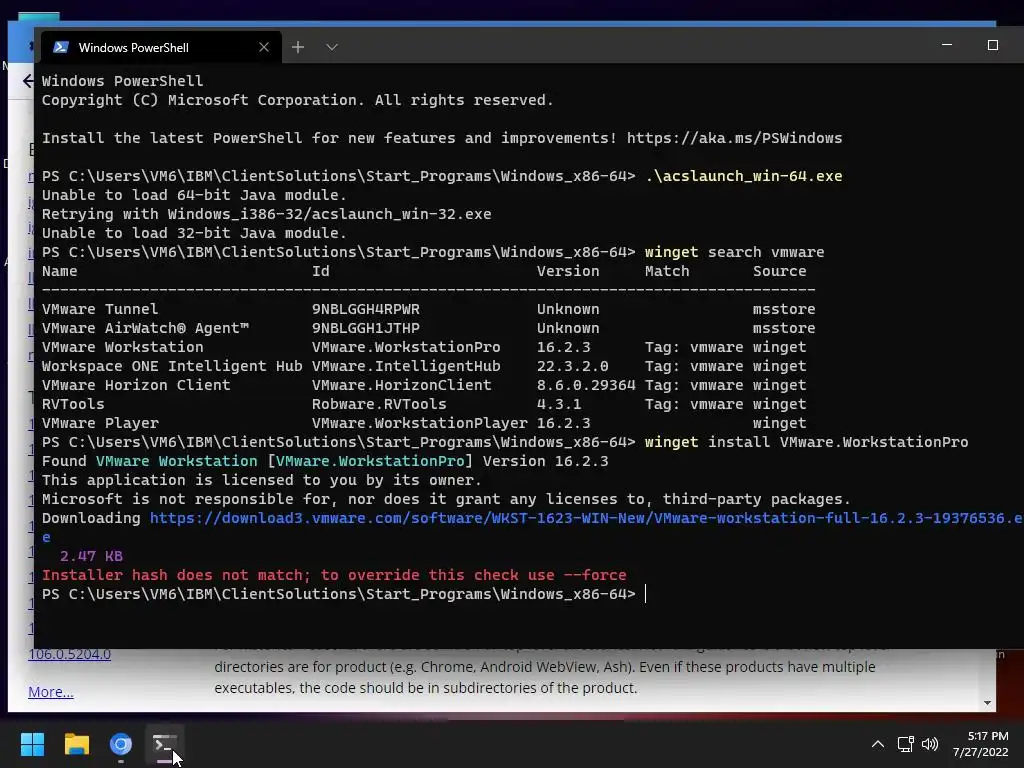Open a new terminal tab

tap(298, 47)
